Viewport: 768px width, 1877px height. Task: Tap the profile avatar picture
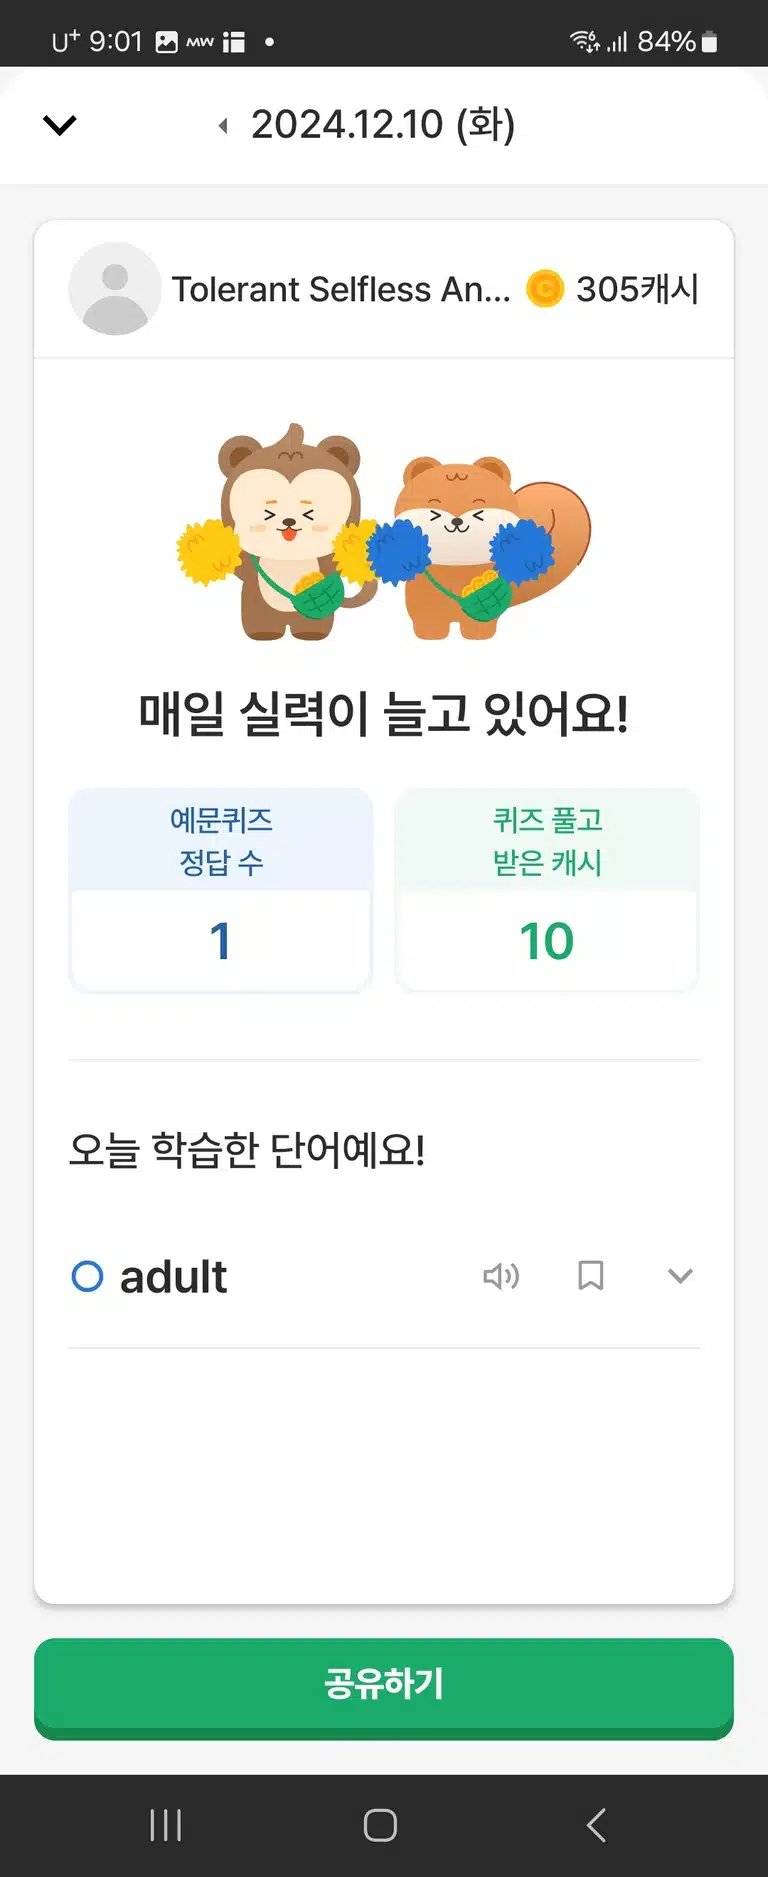point(115,289)
